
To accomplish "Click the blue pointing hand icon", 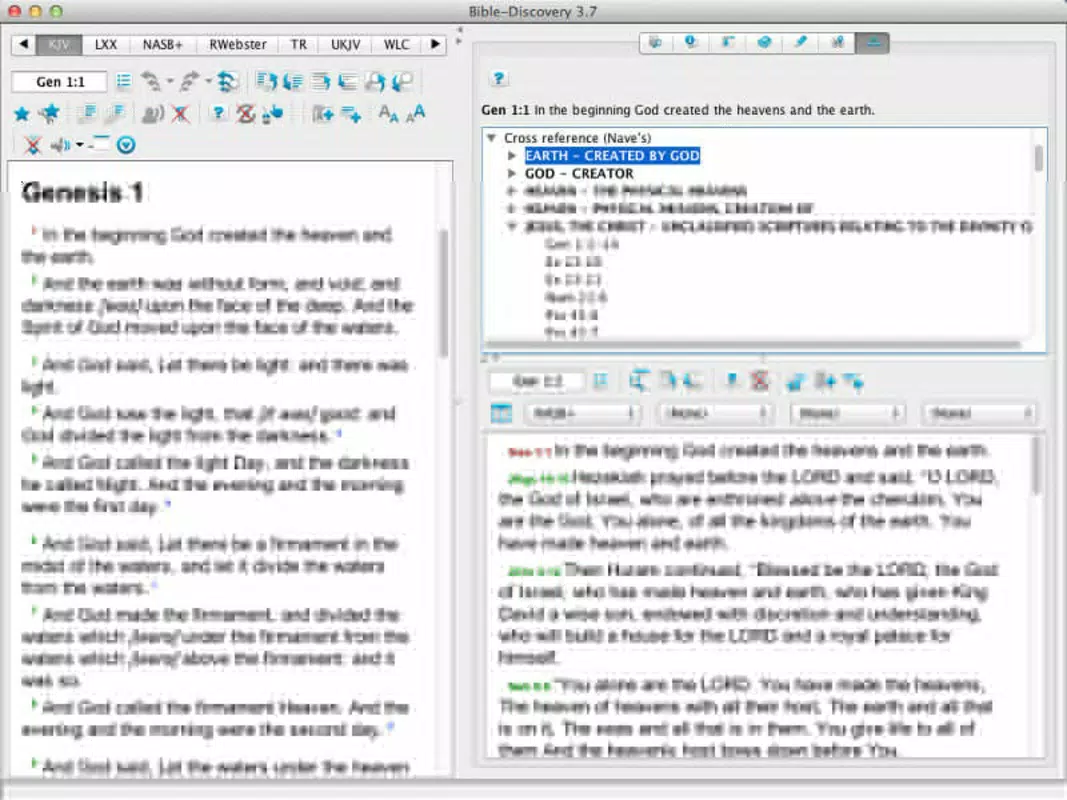I will pyautogui.click(x=274, y=113).
